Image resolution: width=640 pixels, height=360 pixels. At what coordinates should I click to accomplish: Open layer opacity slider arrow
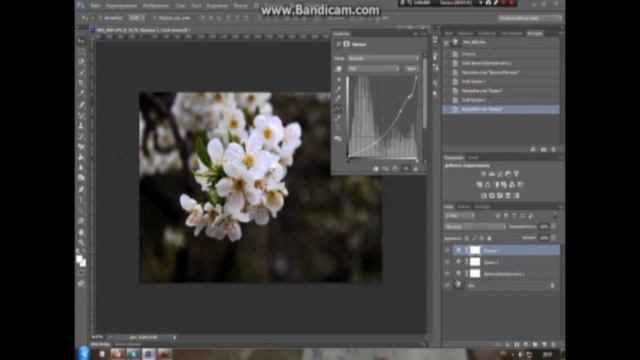[x=554, y=227]
